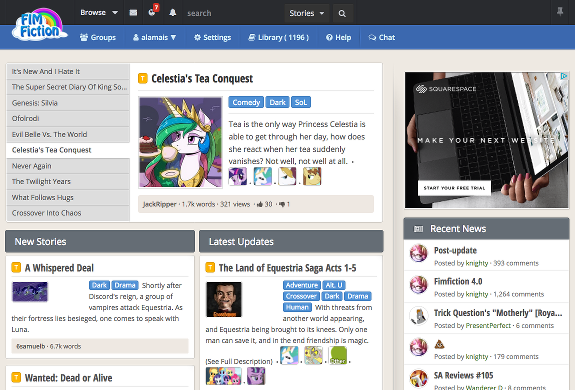Viewport: 575px width, 390px height.
Task: Click the AdChoices icon on Squarespace ad
Action: pos(564,76)
